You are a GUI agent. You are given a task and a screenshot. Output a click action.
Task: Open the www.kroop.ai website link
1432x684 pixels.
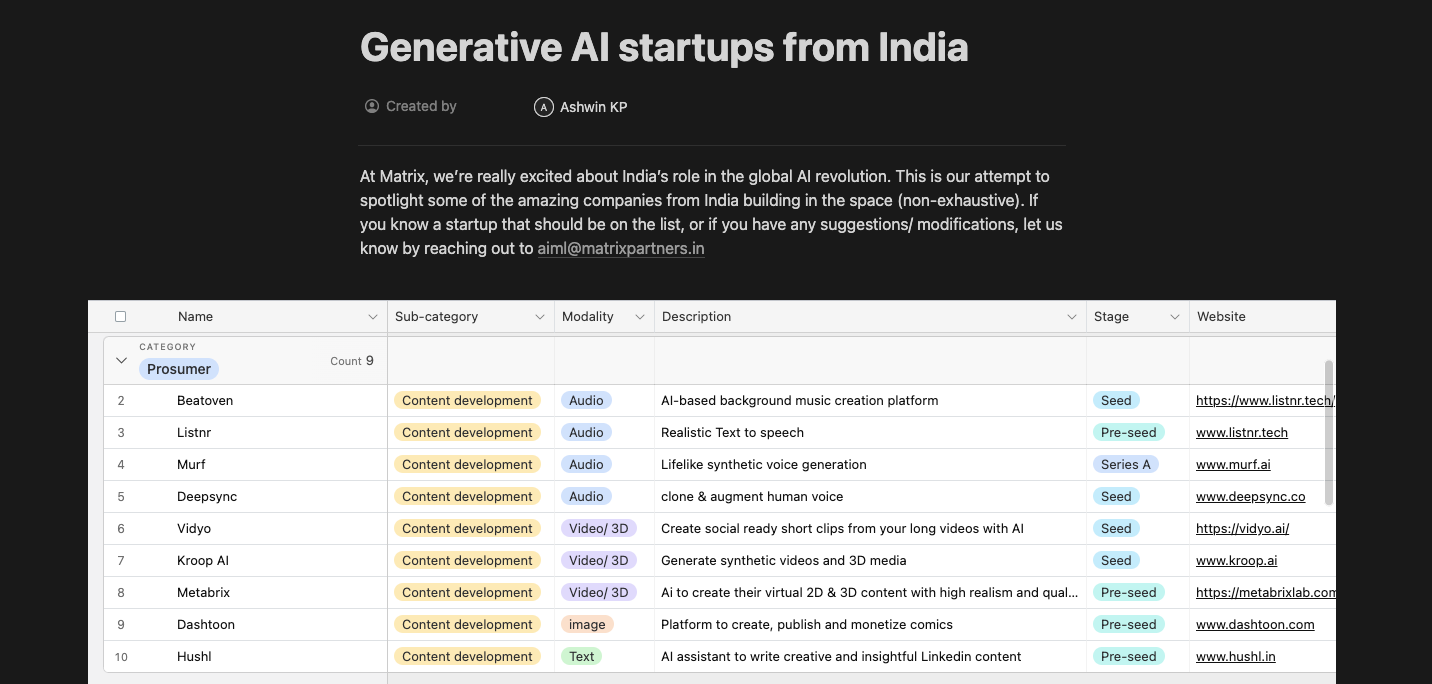(1237, 561)
